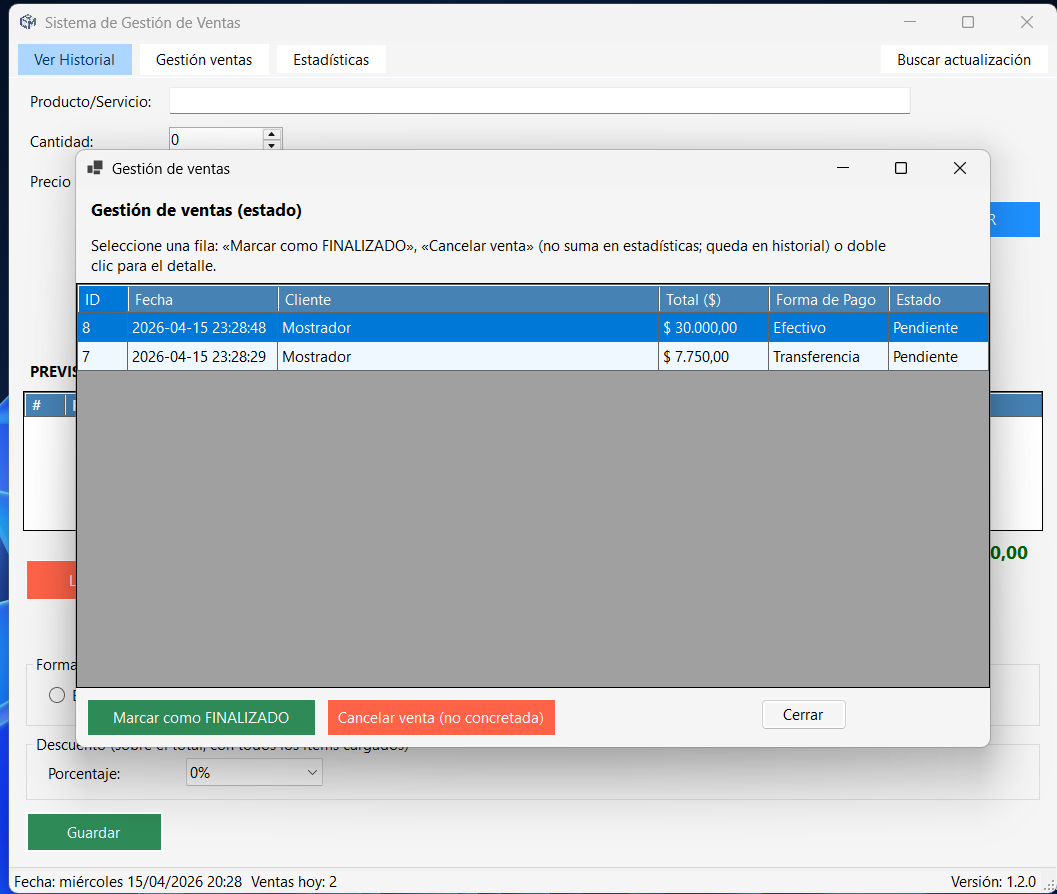Click Marcar como FINALIZADO button
1057x894 pixels.
(201, 717)
